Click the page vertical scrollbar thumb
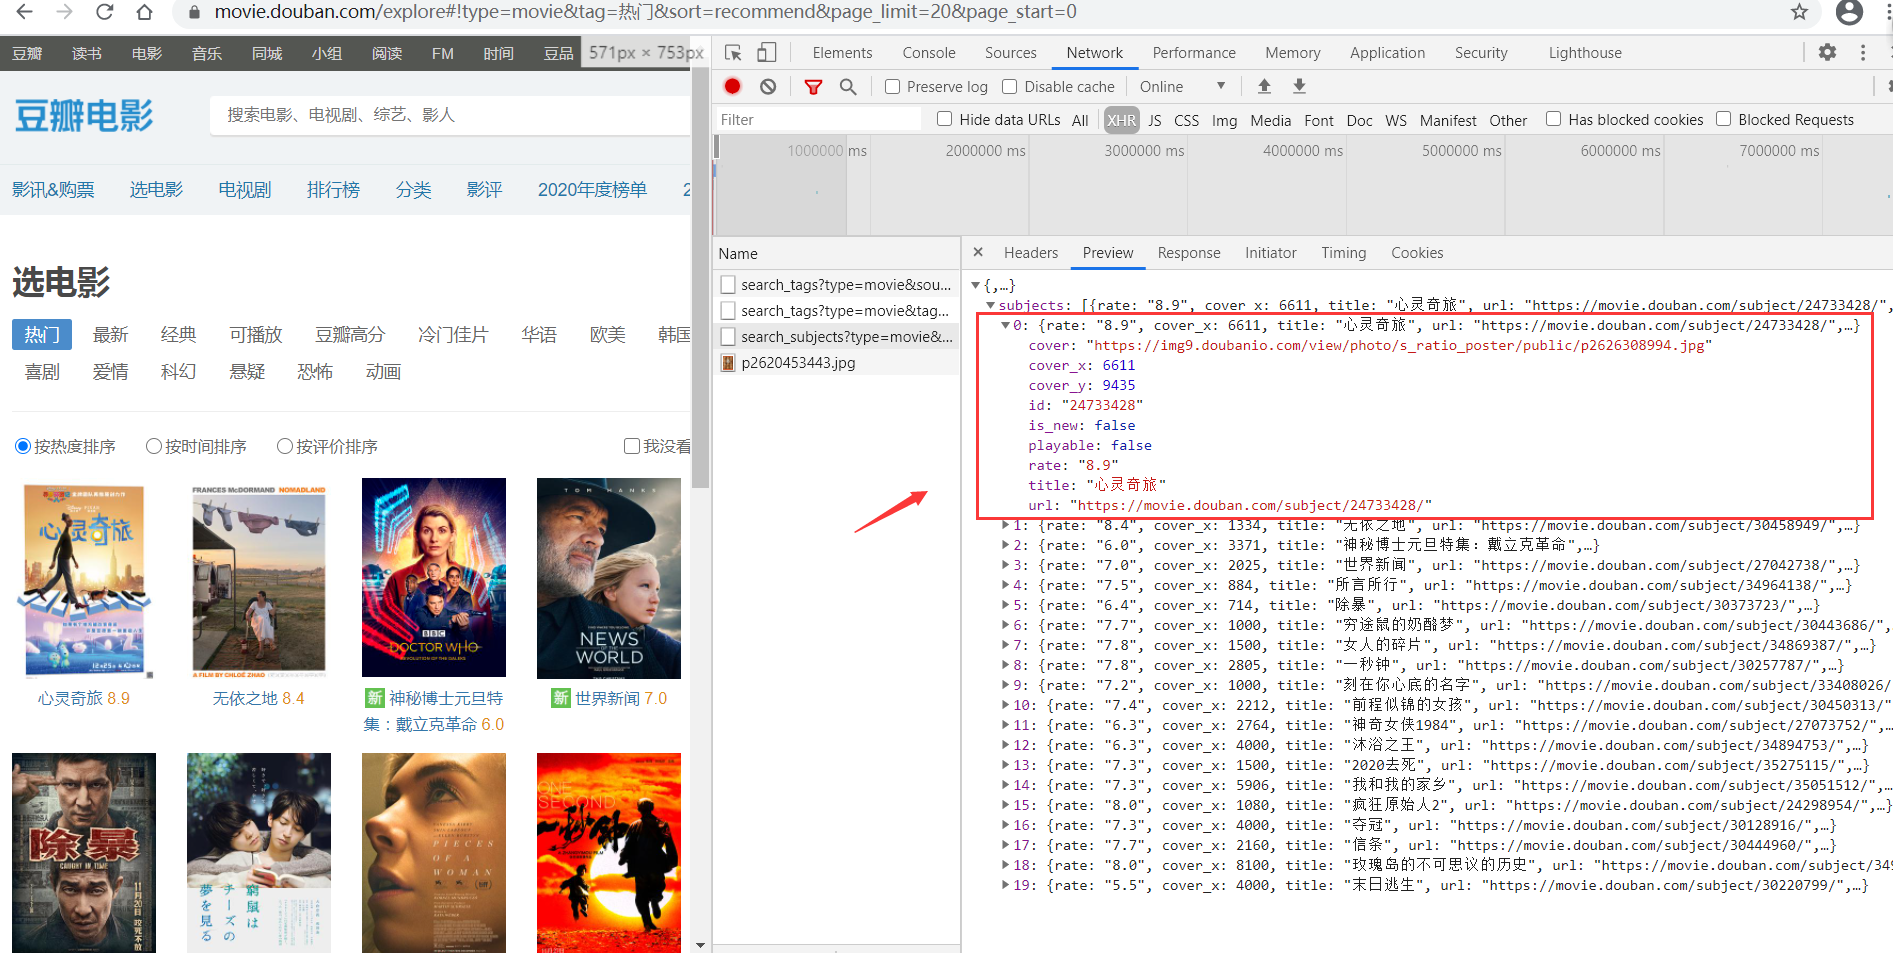Viewport: 1893px width, 953px height. coord(701,278)
